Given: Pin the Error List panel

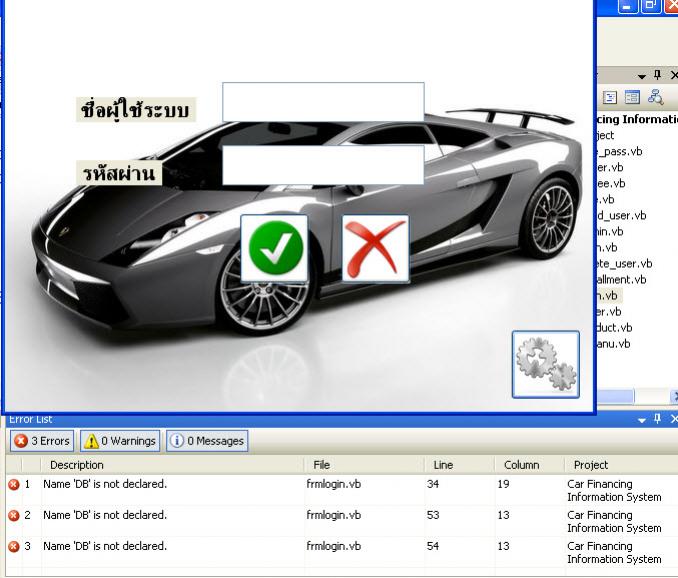Looking at the screenshot, I should (657, 420).
